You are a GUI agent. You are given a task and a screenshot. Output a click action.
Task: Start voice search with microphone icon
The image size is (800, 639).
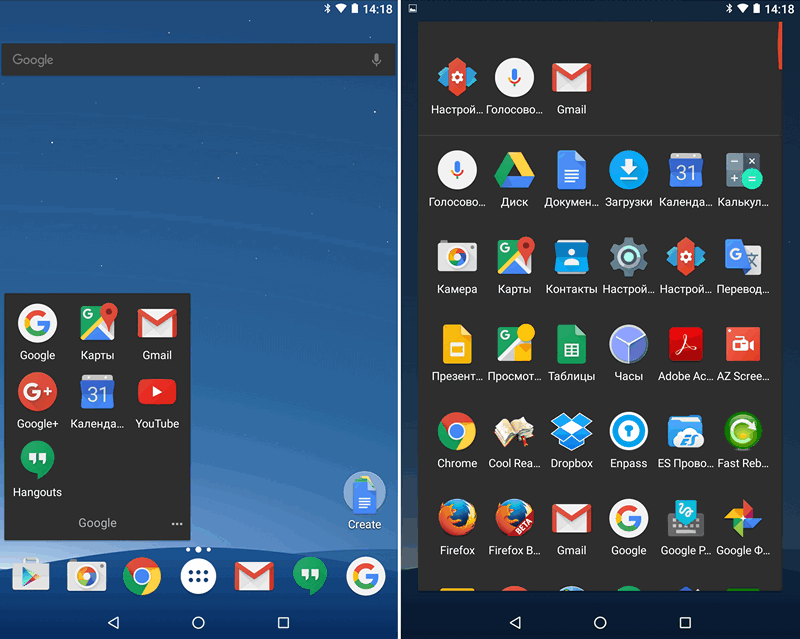[x=377, y=60]
